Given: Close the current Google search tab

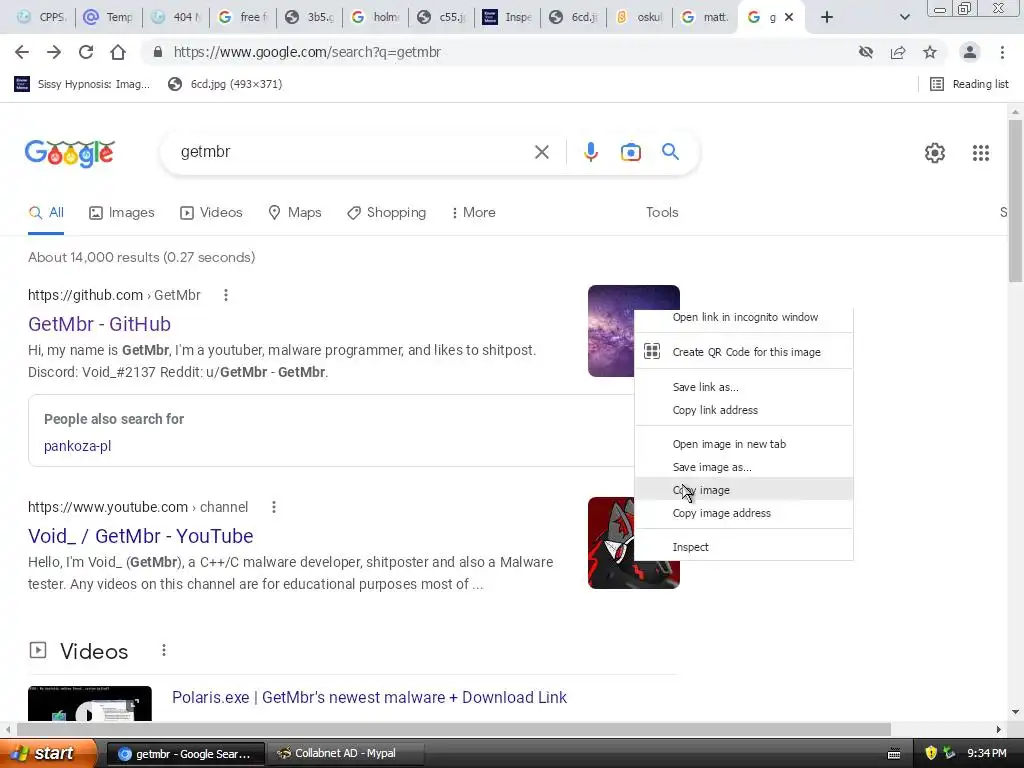Looking at the screenshot, I should (789, 17).
